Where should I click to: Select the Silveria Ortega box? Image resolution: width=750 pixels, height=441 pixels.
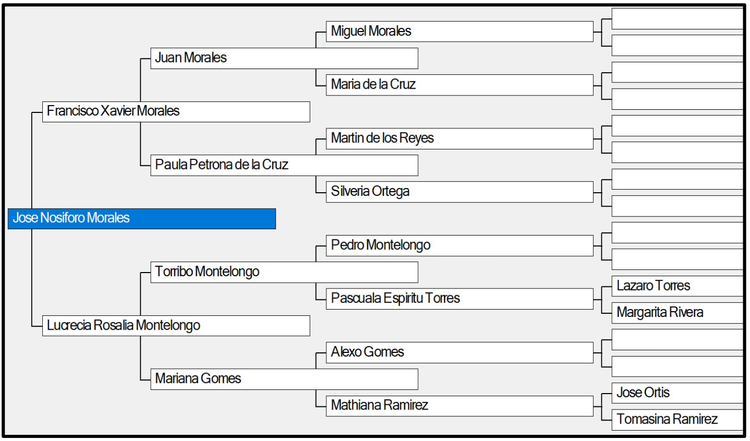(x=460, y=192)
